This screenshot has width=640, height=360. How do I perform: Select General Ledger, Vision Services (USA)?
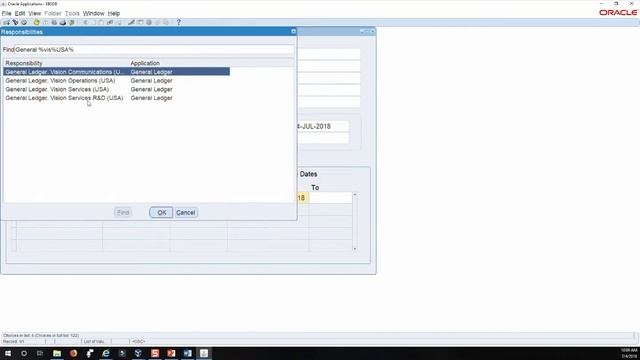(57, 89)
